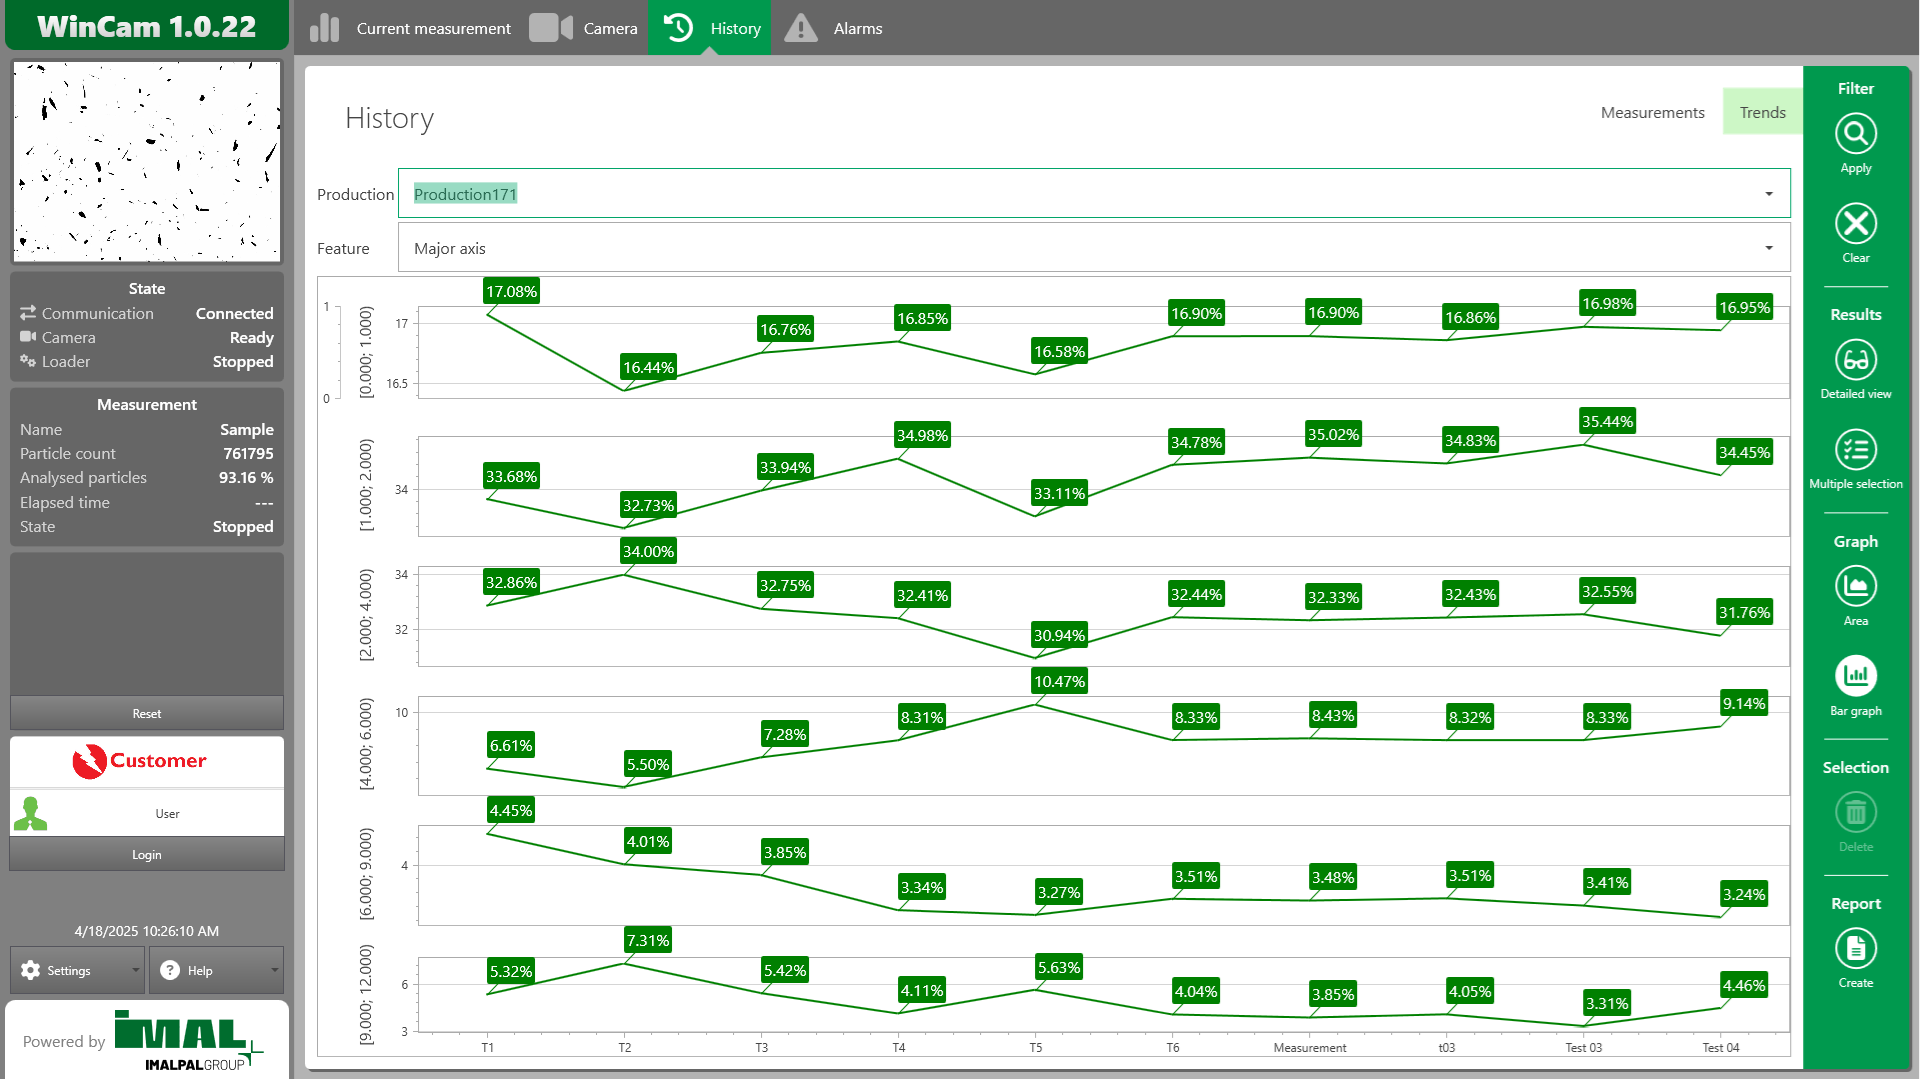Screen dimensions: 1920x1080
Task: Open Detailed view glasses icon
Action: (1855, 360)
